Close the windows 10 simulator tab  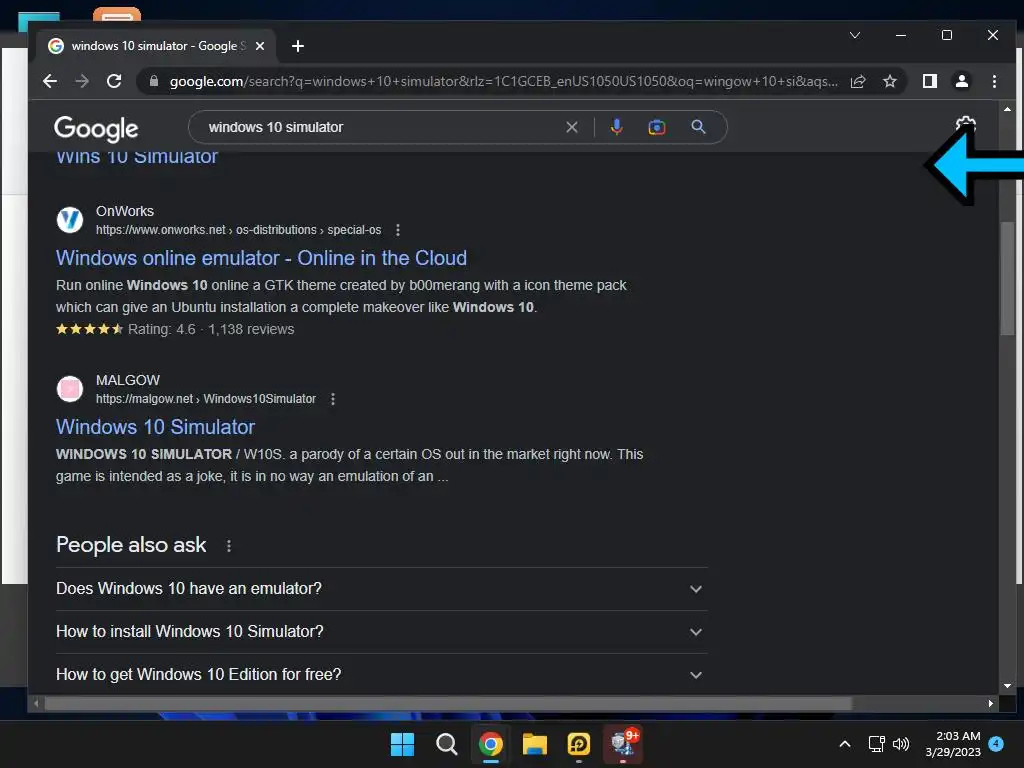click(260, 46)
